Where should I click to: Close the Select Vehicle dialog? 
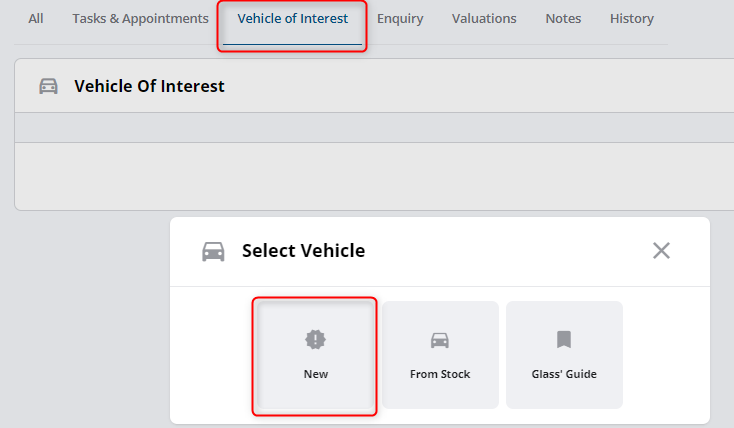(x=661, y=251)
